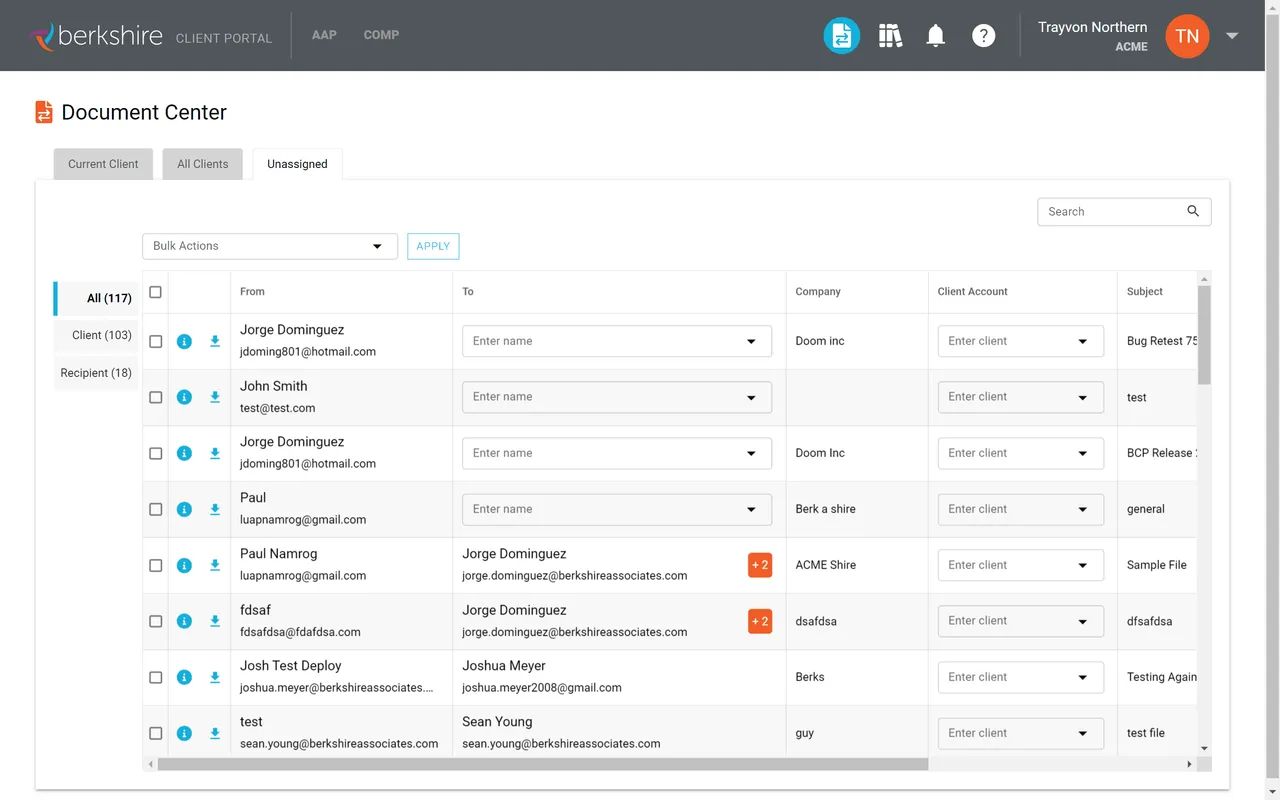Switch to the All Clients tab
This screenshot has width=1280, height=800.
pos(202,163)
